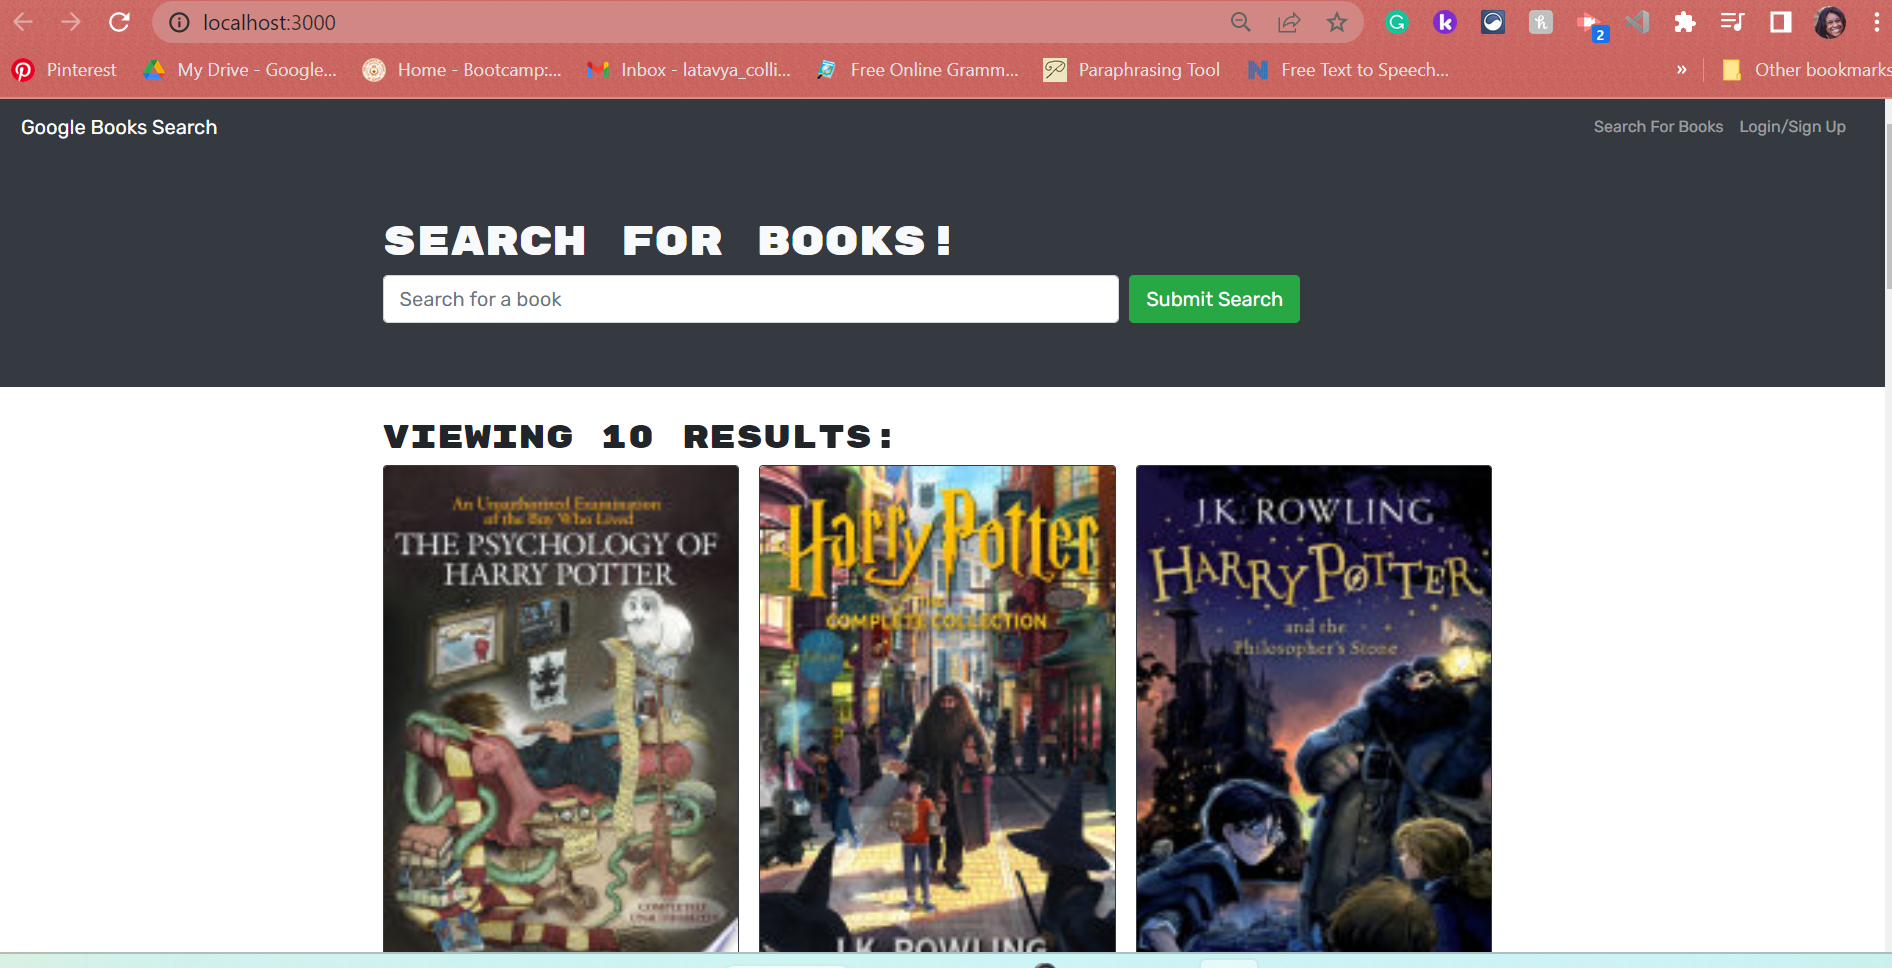
Task: Click the browser back arrow
Action: [23, 22]
